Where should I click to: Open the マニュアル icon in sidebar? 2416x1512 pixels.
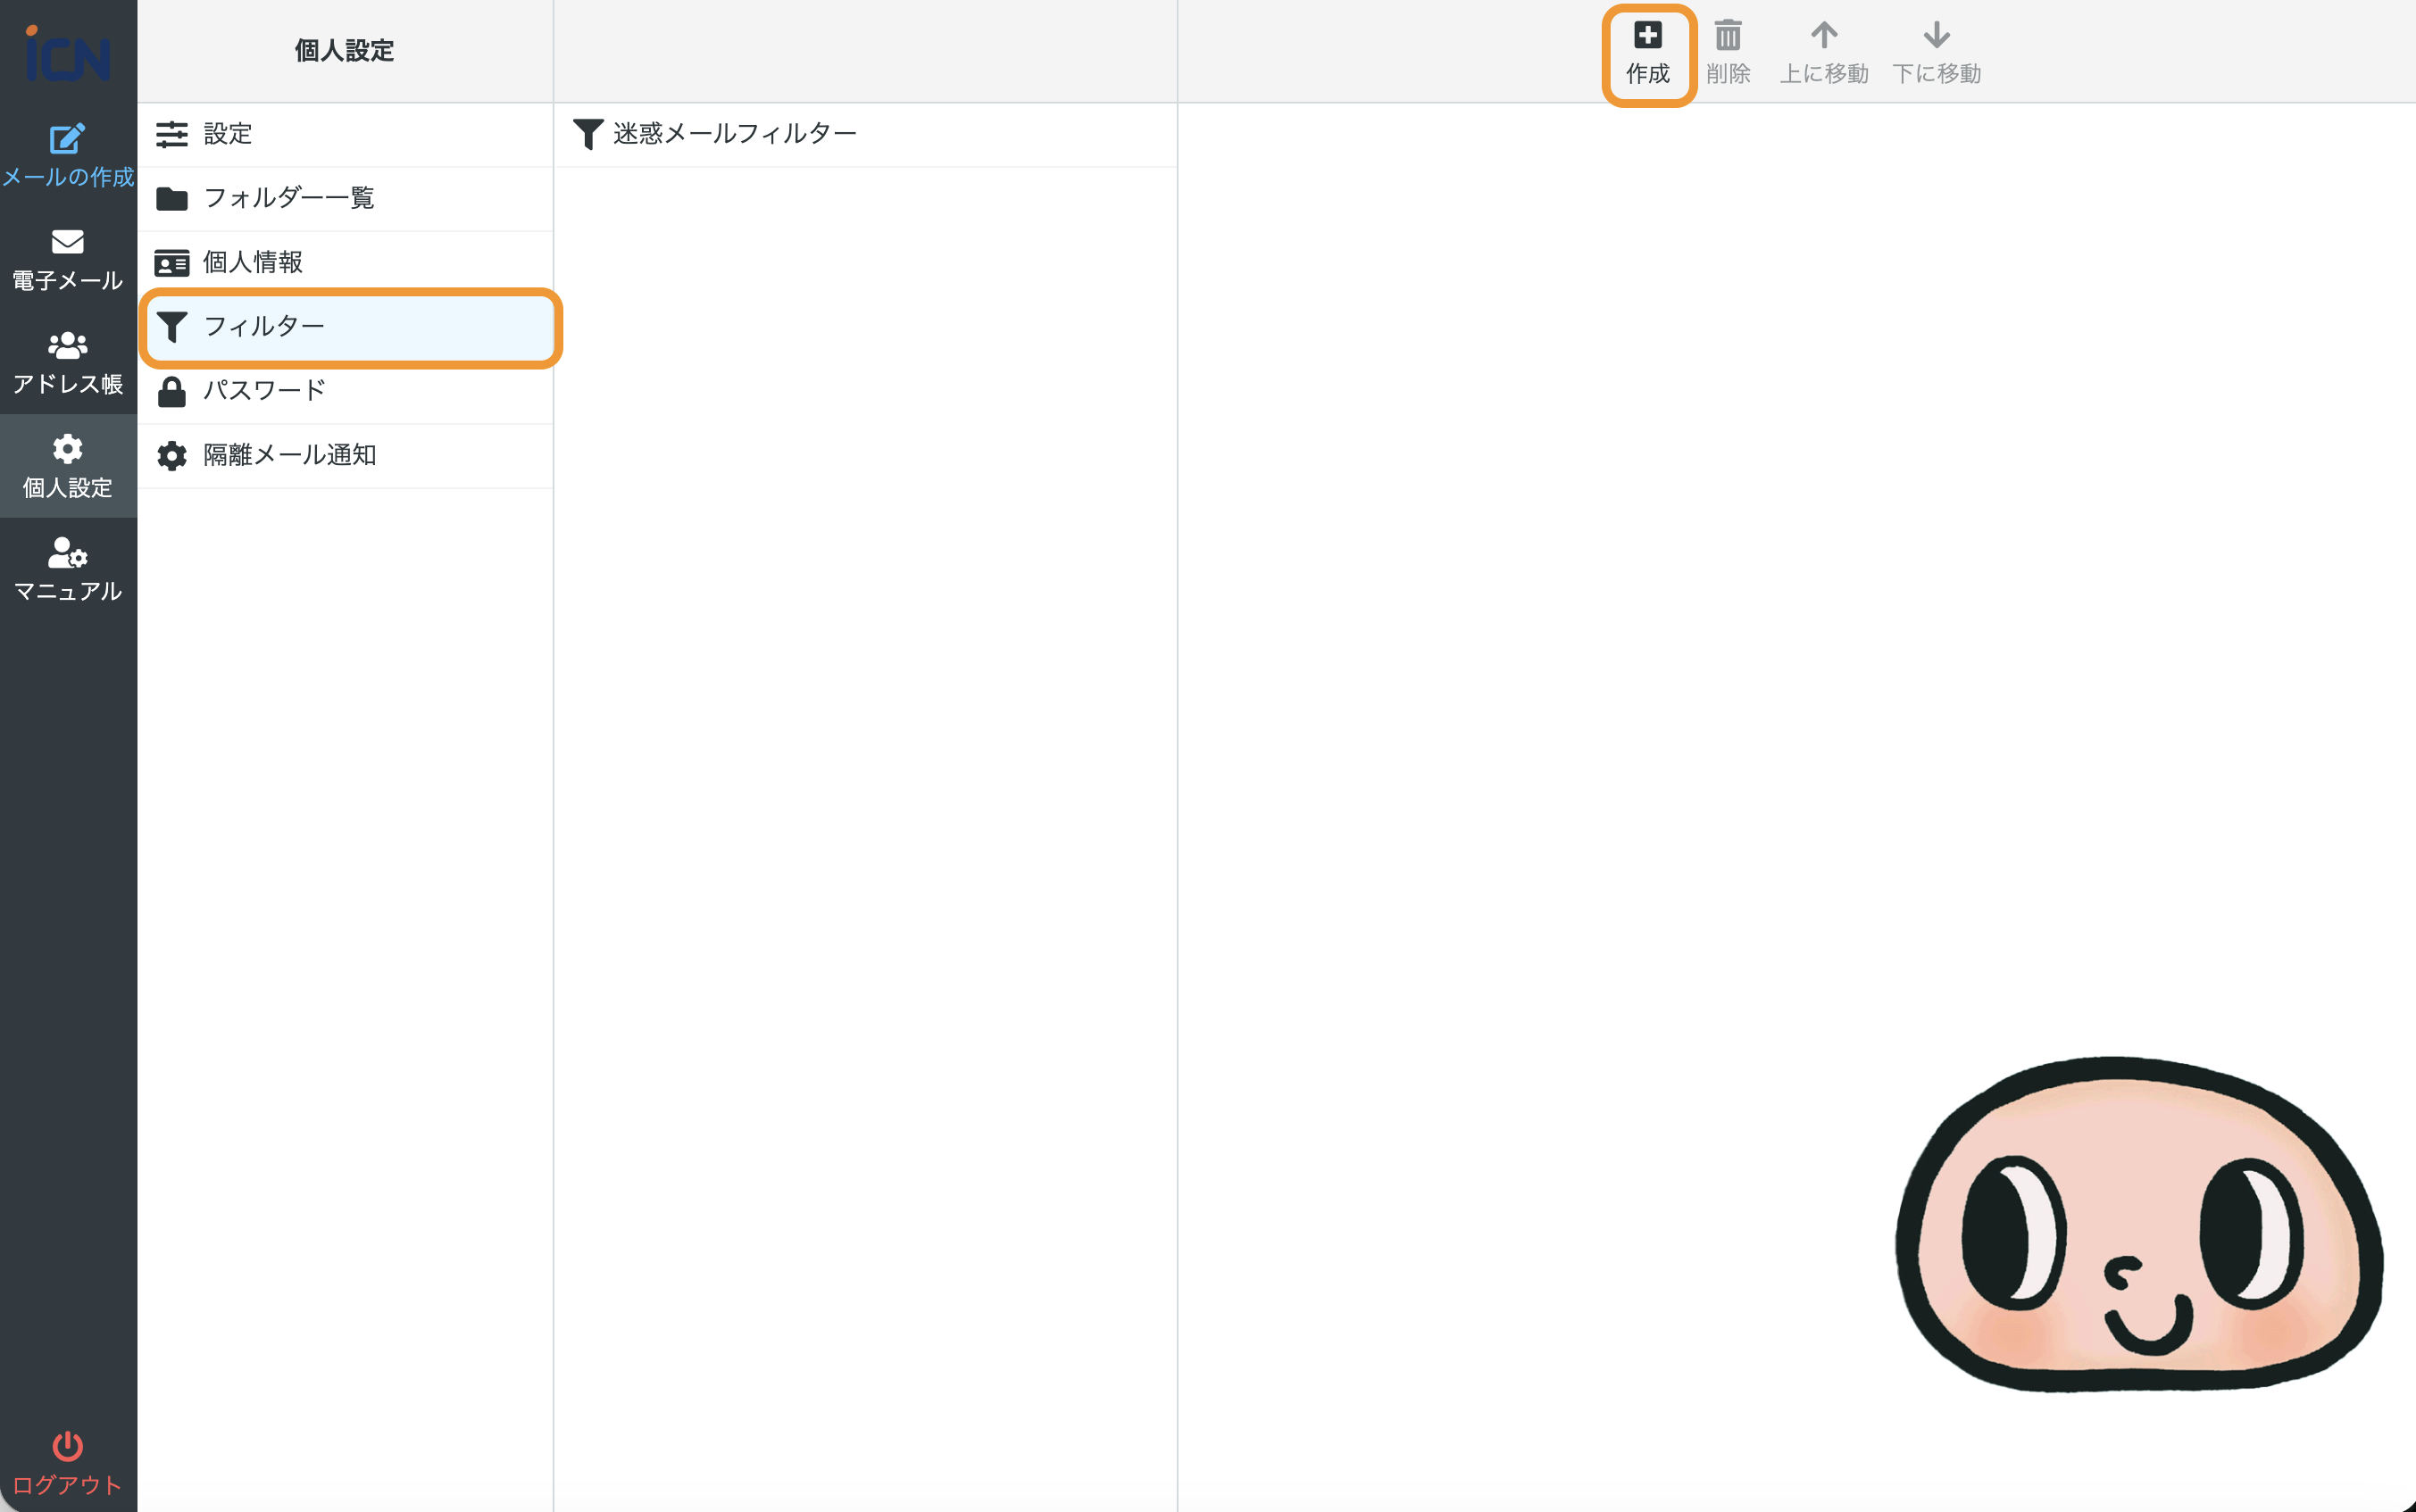click(x=67, y=553)
